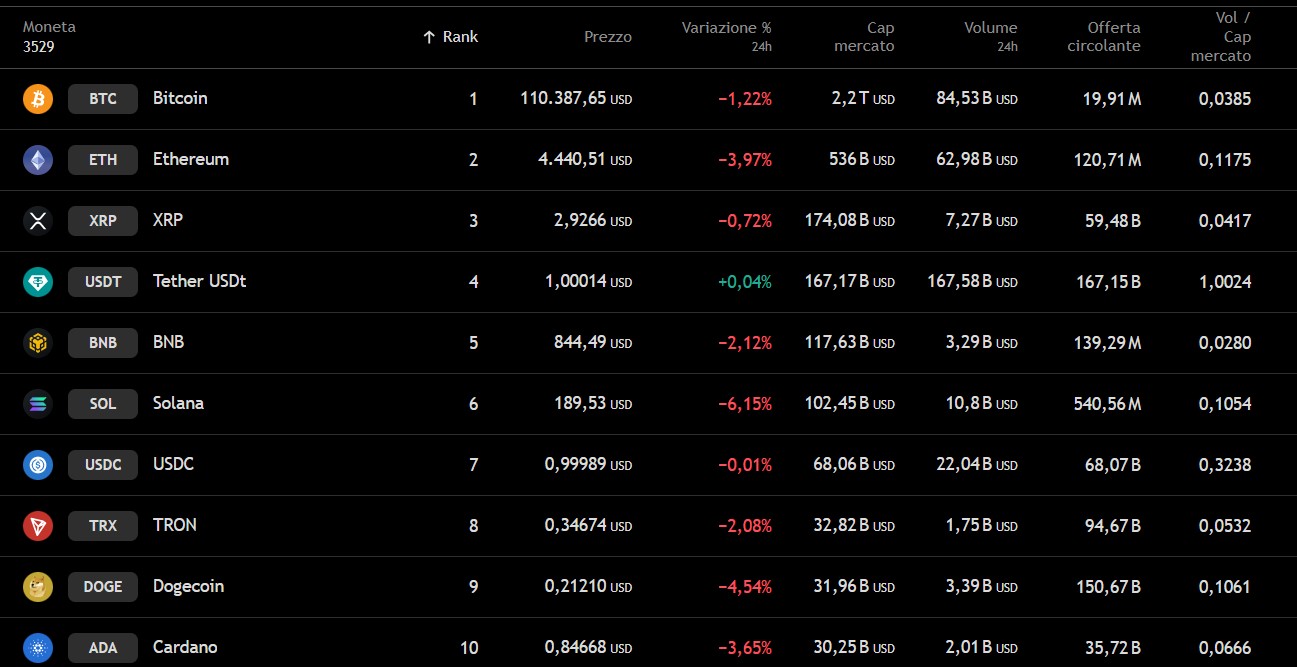Click the TRON red logo icon
This screenshot has height=667, width=1297.
pyautogui.click(x=38, y=526)
